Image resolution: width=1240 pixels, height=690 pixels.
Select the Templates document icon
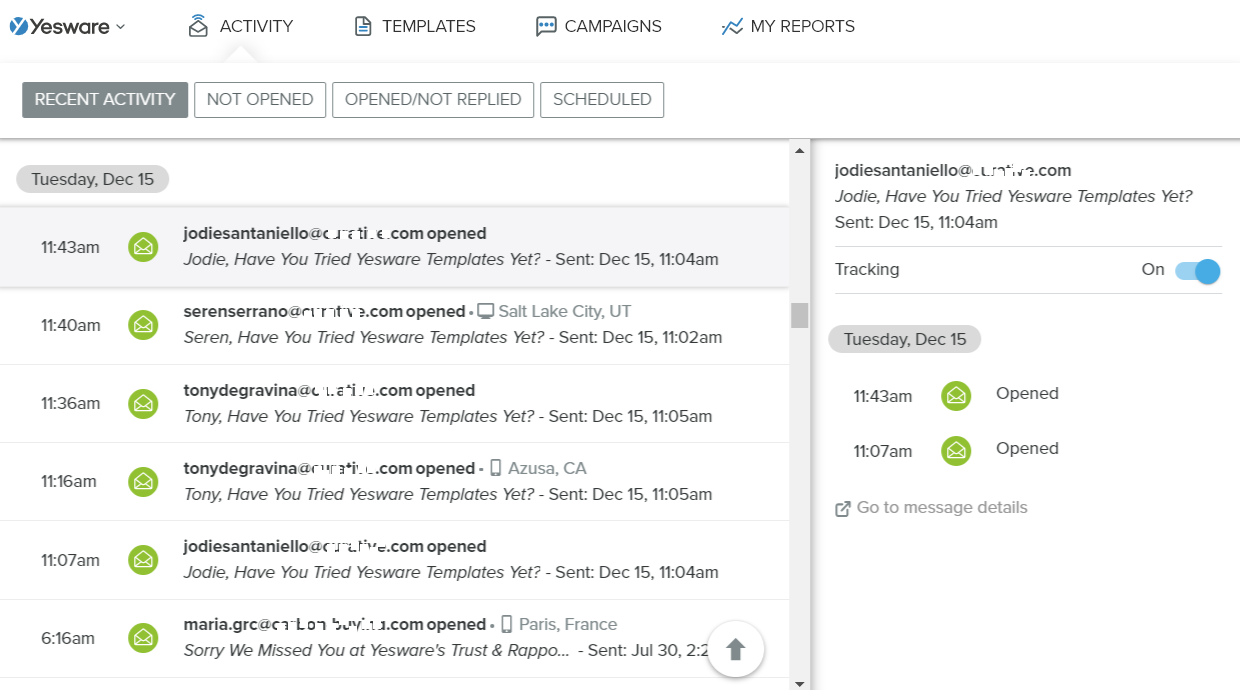361,25
